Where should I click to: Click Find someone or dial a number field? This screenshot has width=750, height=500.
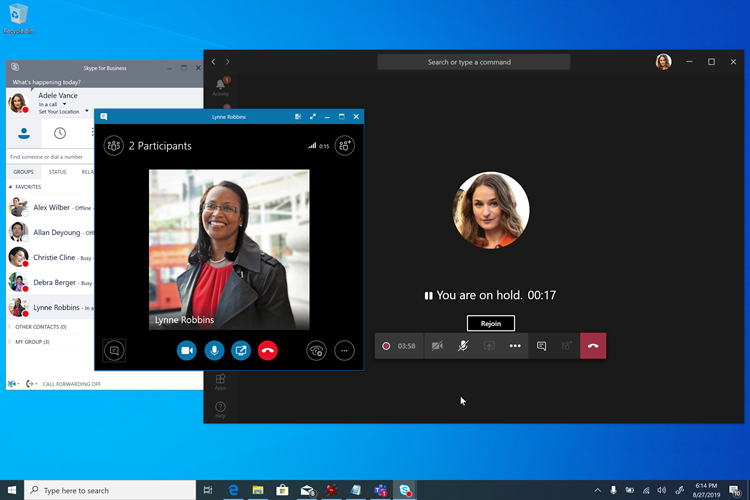(50, 157)
